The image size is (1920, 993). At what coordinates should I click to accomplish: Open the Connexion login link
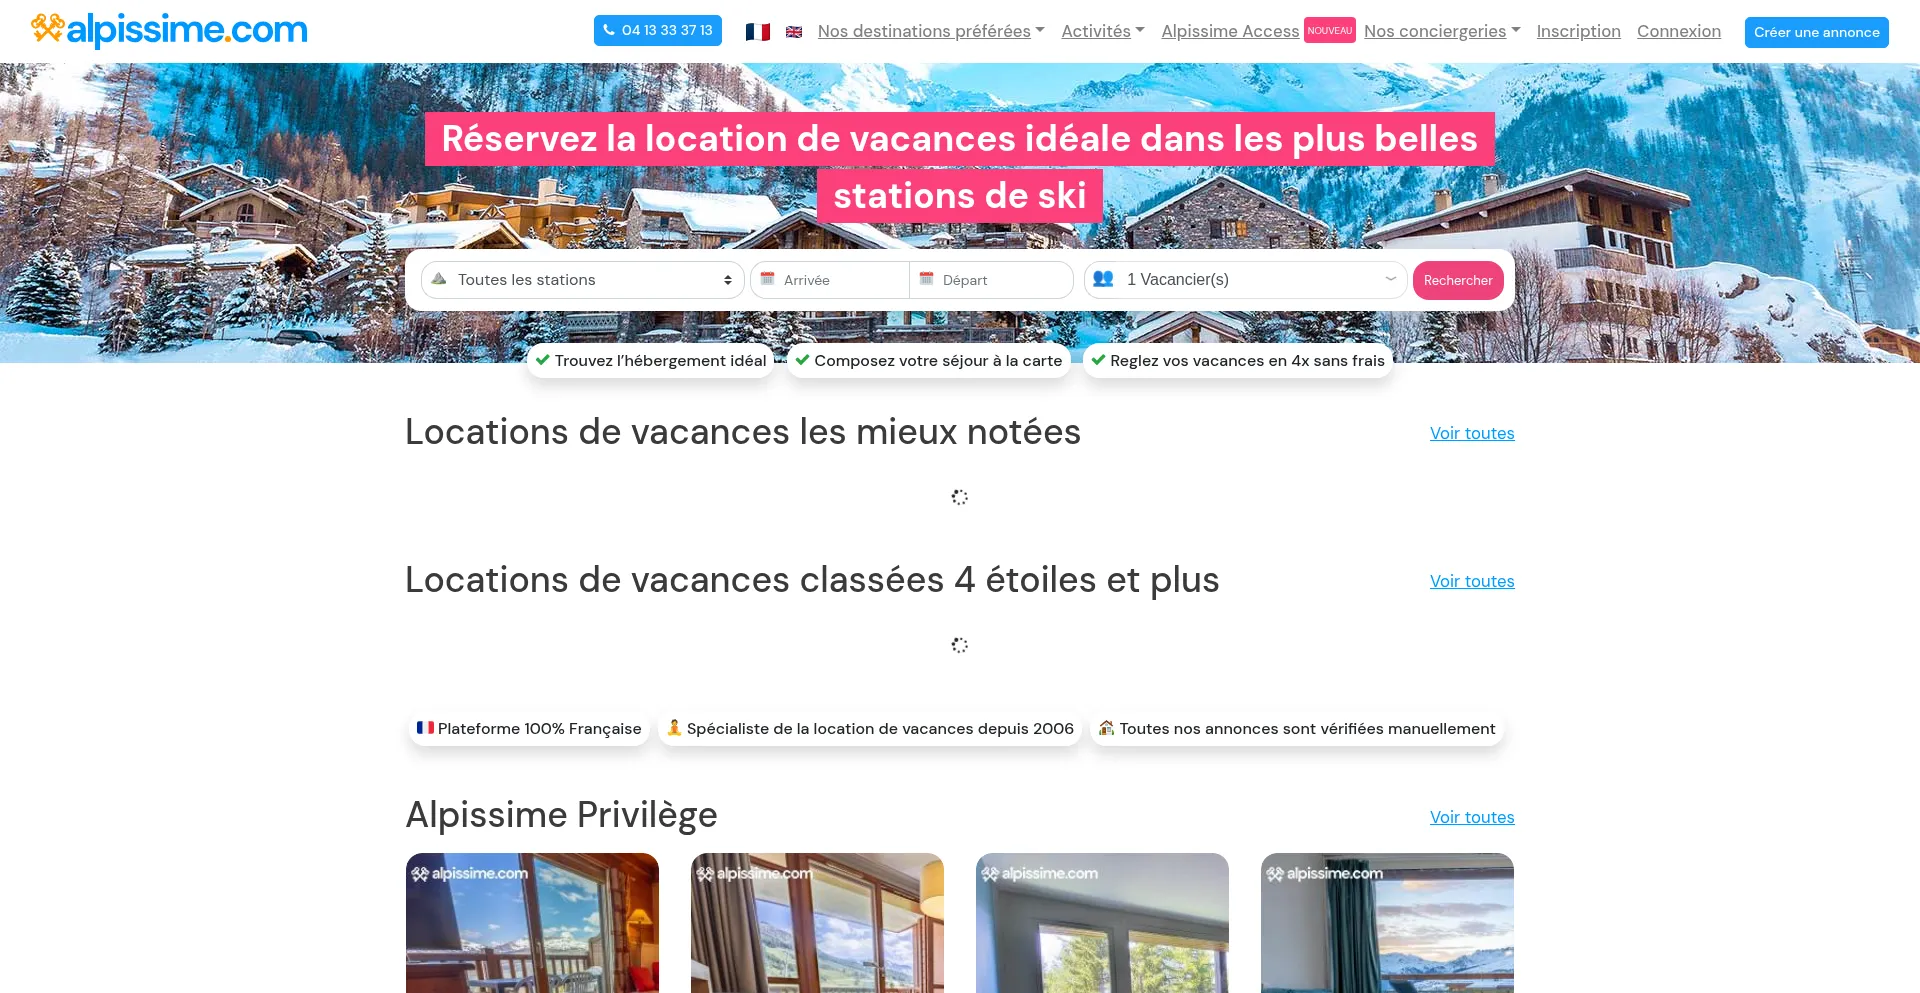tap(1679, 31)
